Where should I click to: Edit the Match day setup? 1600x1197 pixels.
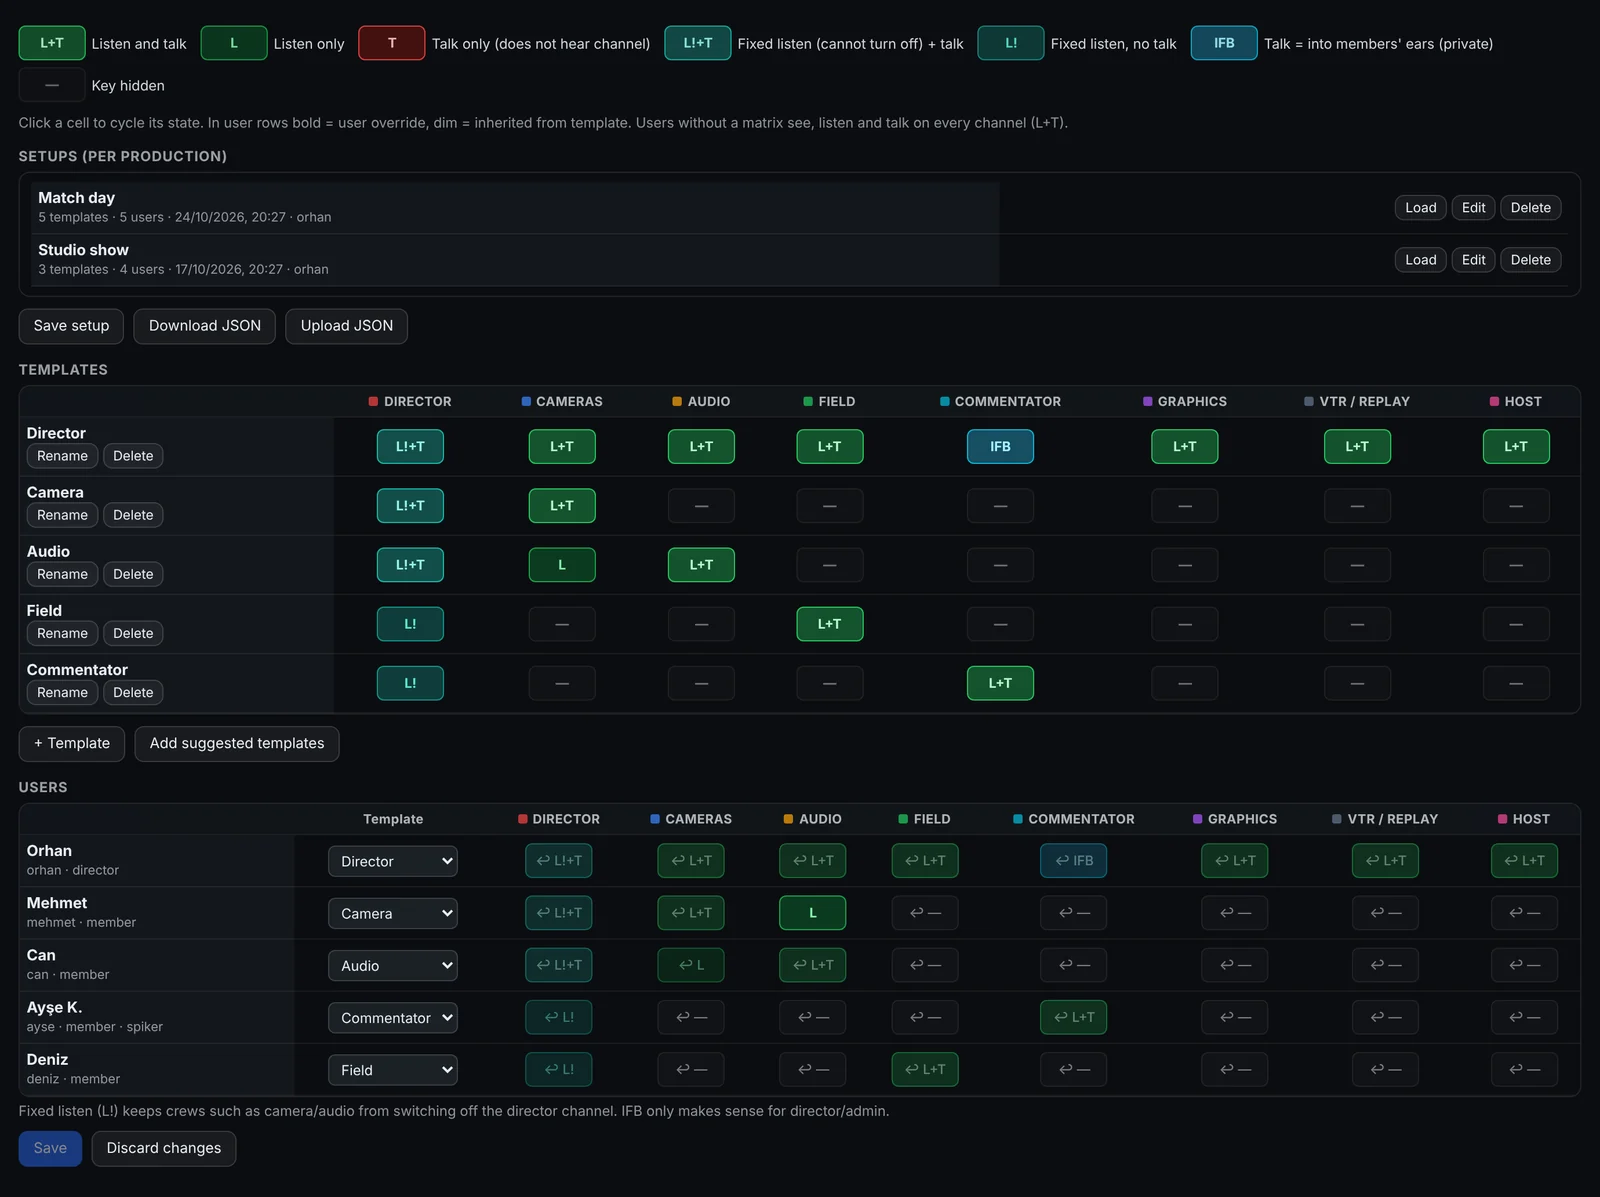click(1473, 208)
